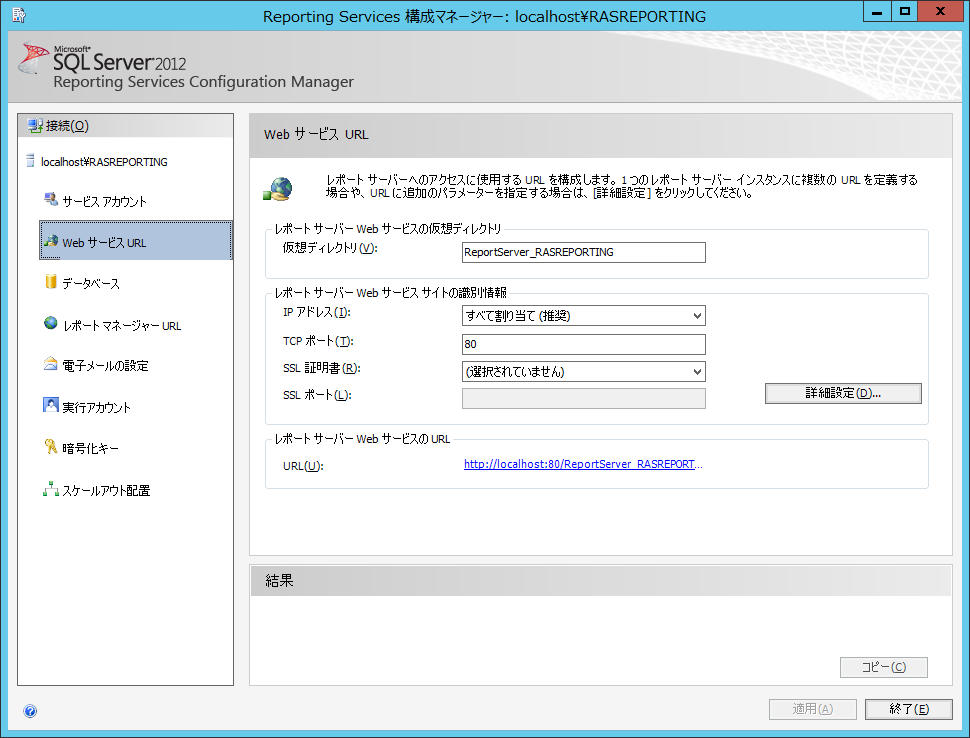Image resolution: width=970 pixels, height=738 pixels.
Task: Open the SSL 証明書 dropdown list
Action: (697, 372)
